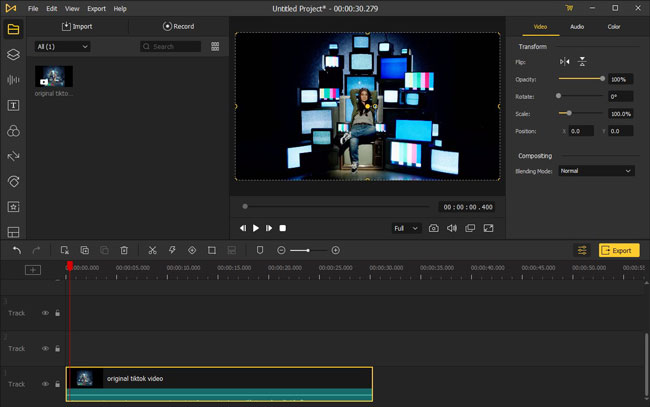Lock the bottom track containing the clip
650x407 pixels.
coord(58,384)
